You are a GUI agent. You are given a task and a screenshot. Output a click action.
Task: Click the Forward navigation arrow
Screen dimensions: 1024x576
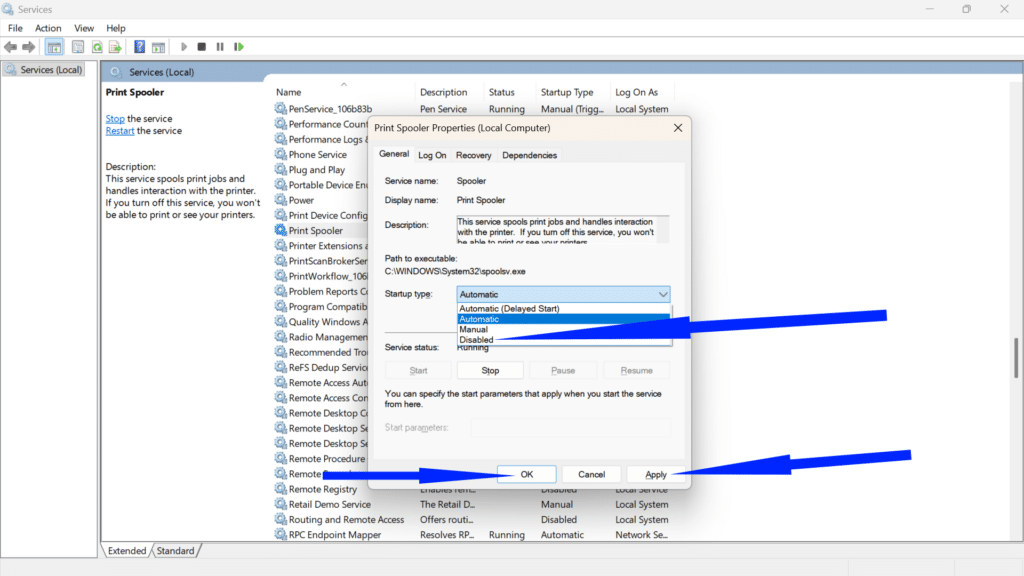coord(27,46)
